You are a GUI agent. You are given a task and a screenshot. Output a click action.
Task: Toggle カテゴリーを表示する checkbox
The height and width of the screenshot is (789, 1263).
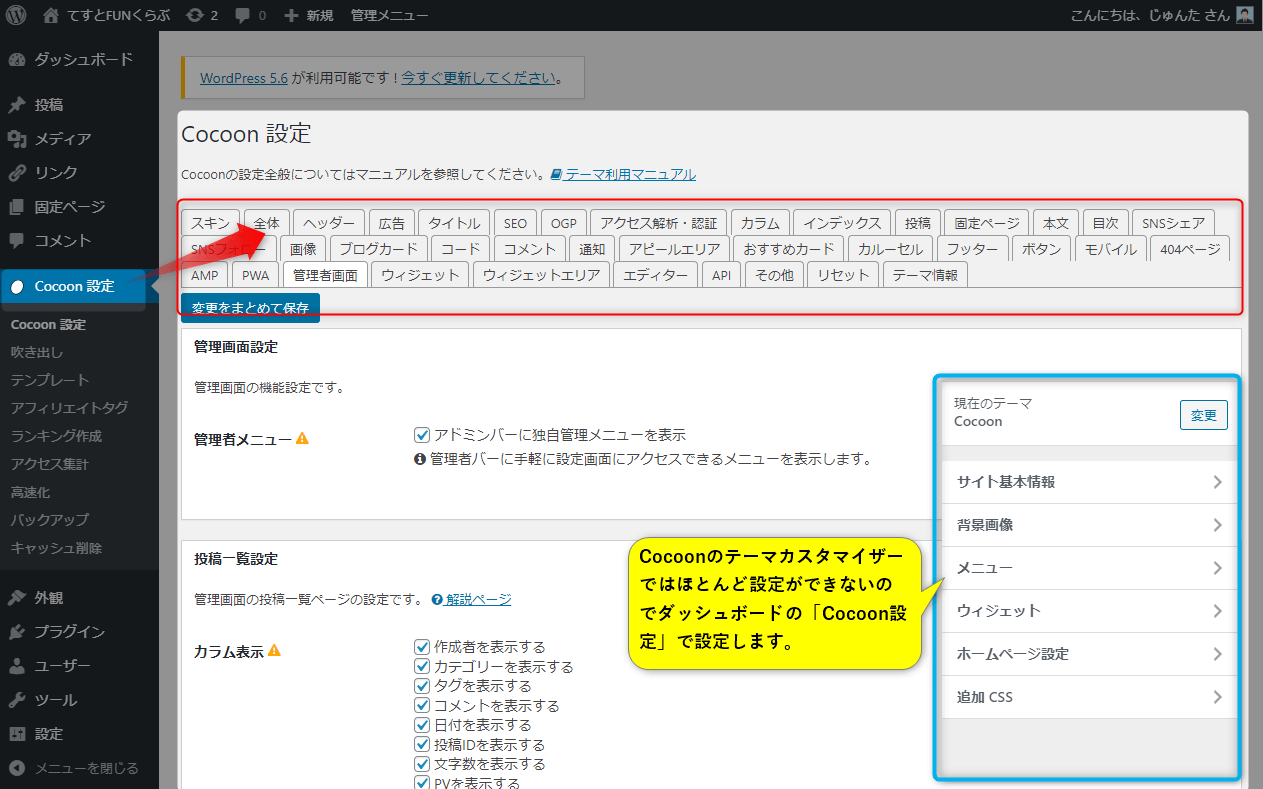[422, 666]
